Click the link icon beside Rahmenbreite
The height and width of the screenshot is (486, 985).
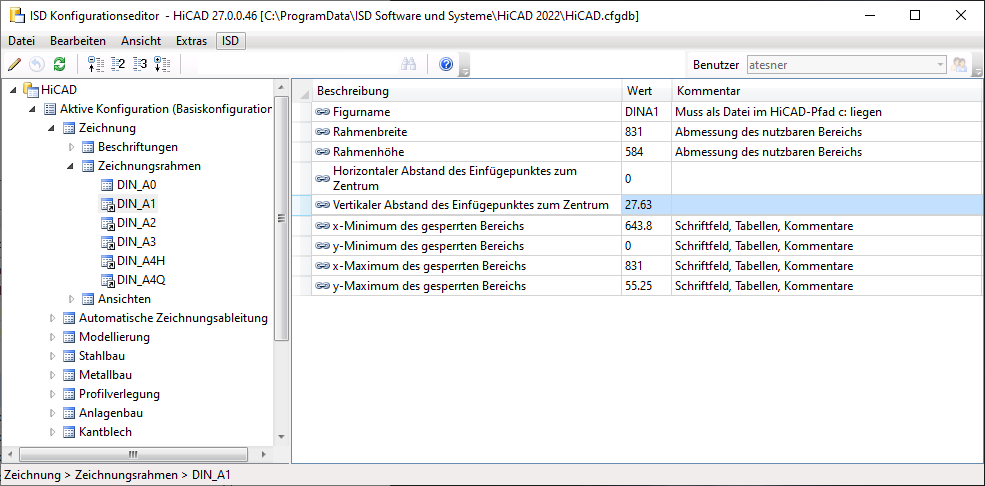point(322,132)
